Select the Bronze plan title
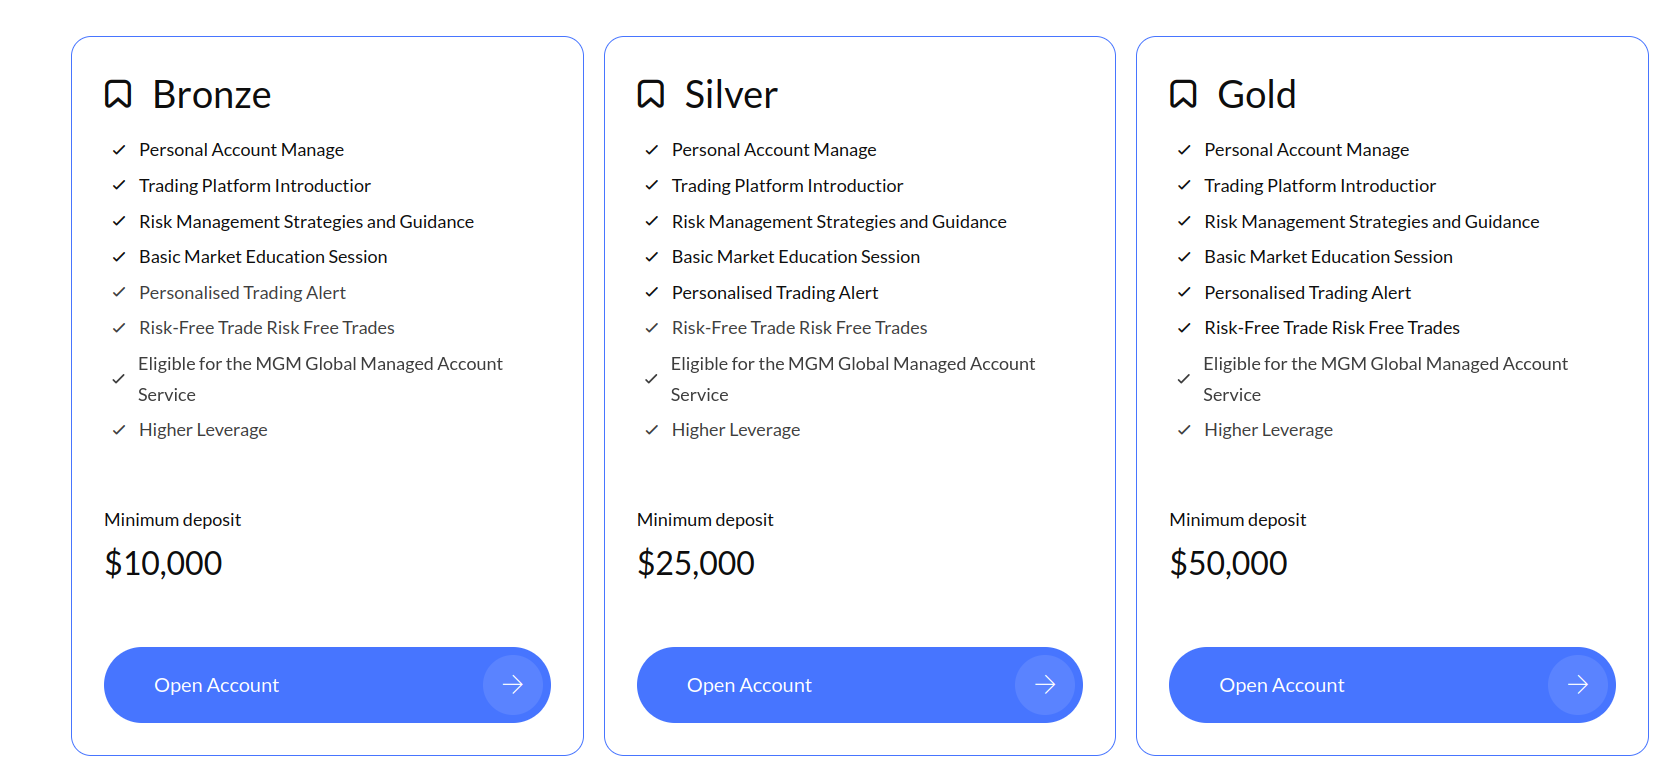Screen dimensions: 1678x775 click(212, 95)
